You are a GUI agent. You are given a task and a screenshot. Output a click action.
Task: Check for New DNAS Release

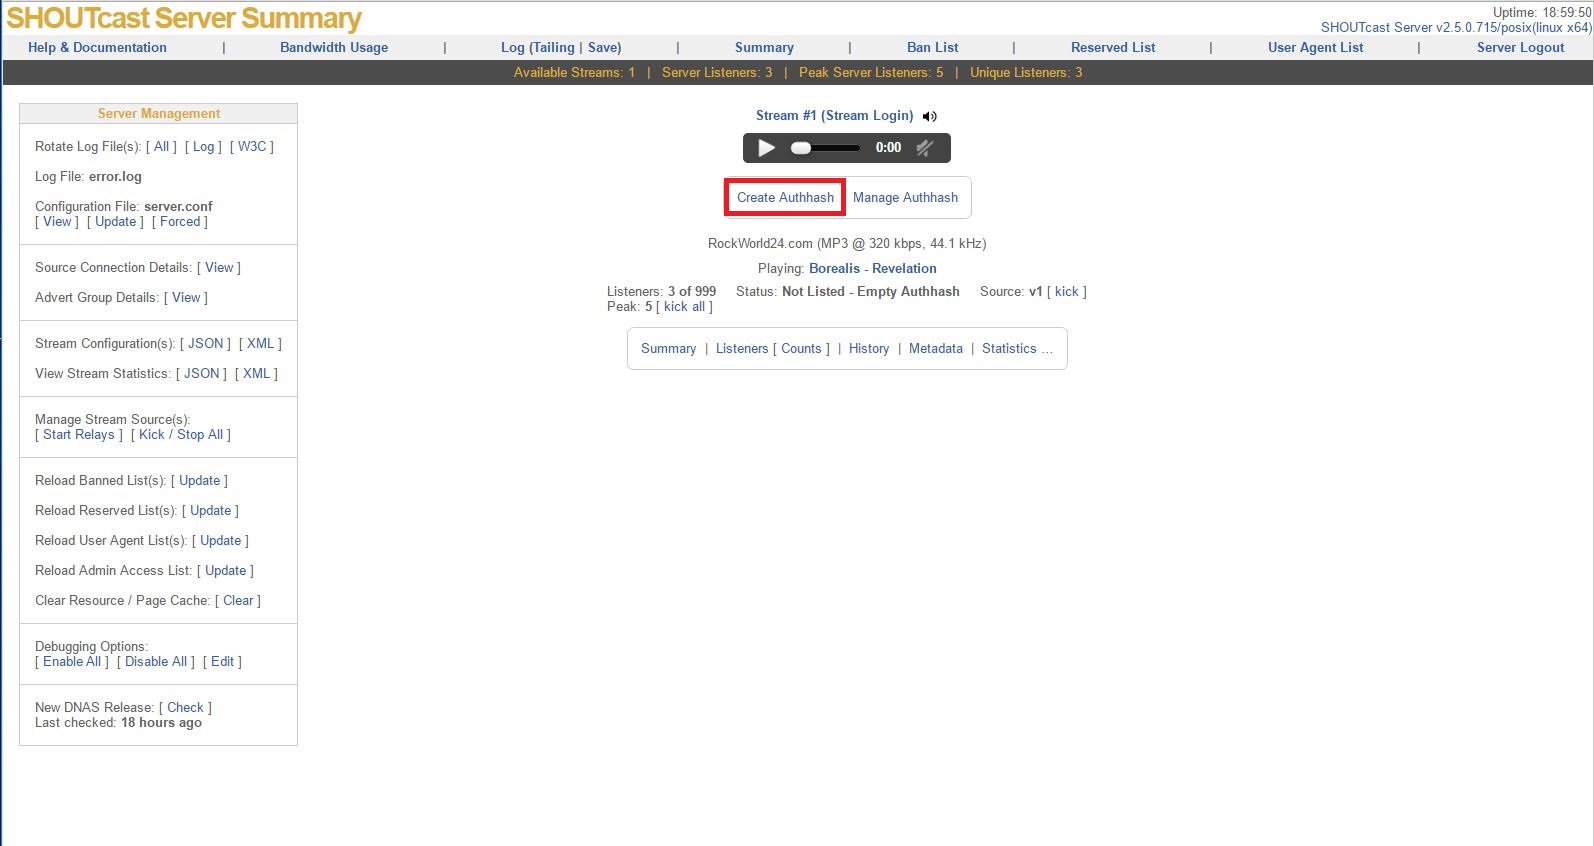point(185,707)
